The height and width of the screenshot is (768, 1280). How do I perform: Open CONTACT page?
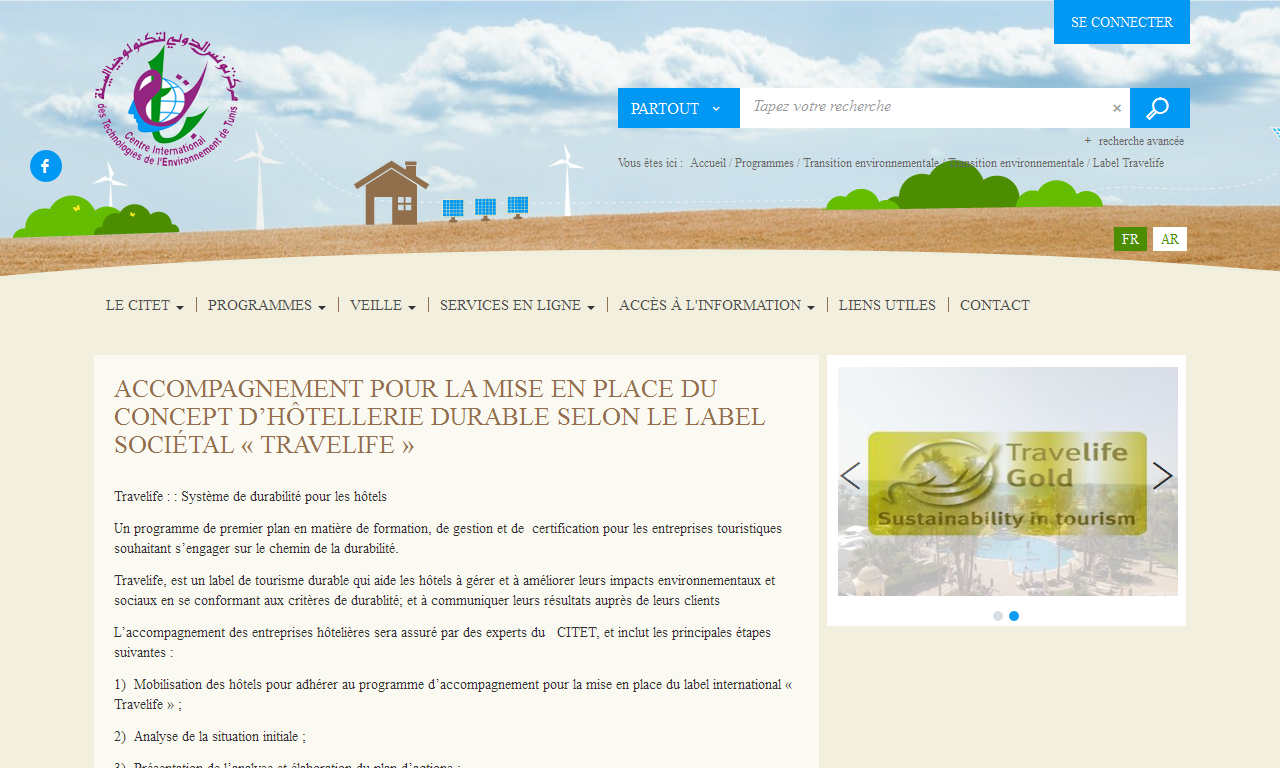coord(995,305)
